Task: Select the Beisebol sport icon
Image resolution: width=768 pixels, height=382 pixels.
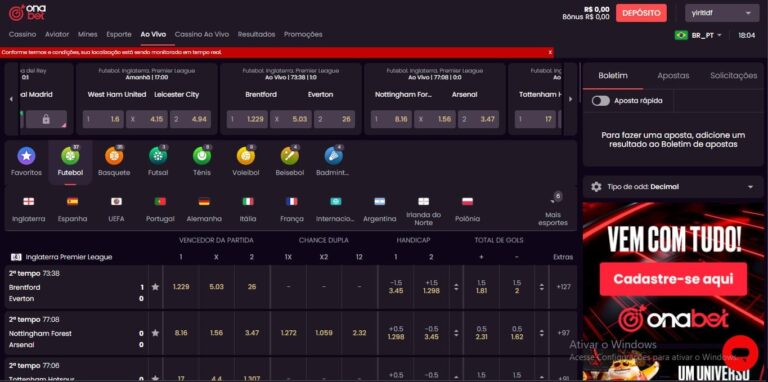Action: [x=289, y=156]
